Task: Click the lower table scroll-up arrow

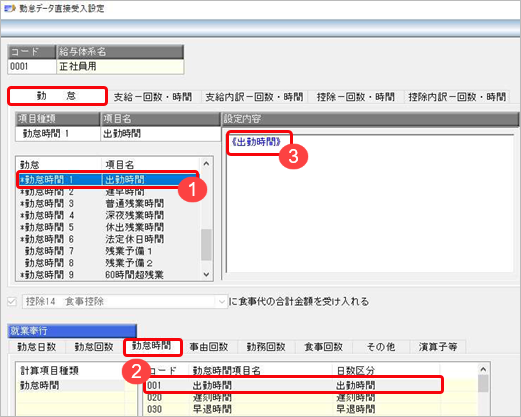Action: (483, 369)
